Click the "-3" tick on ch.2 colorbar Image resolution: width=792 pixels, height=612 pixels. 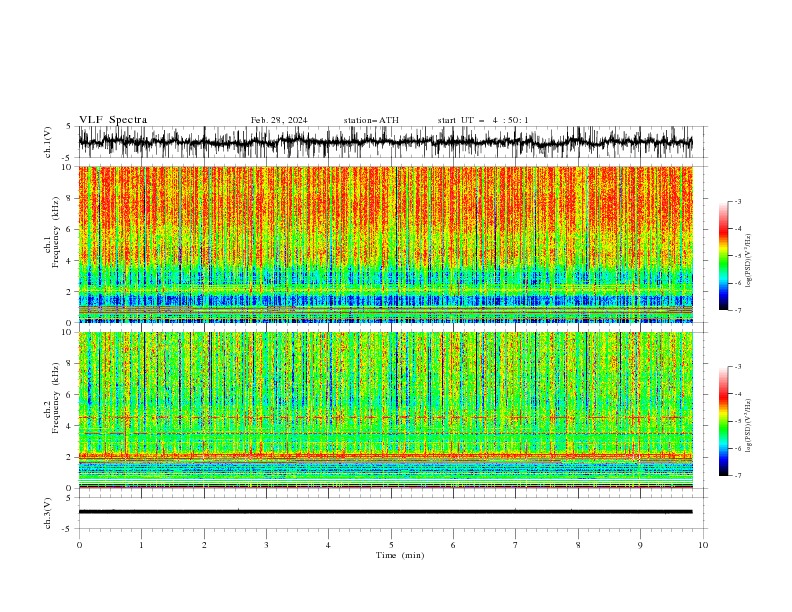point(737,367)
